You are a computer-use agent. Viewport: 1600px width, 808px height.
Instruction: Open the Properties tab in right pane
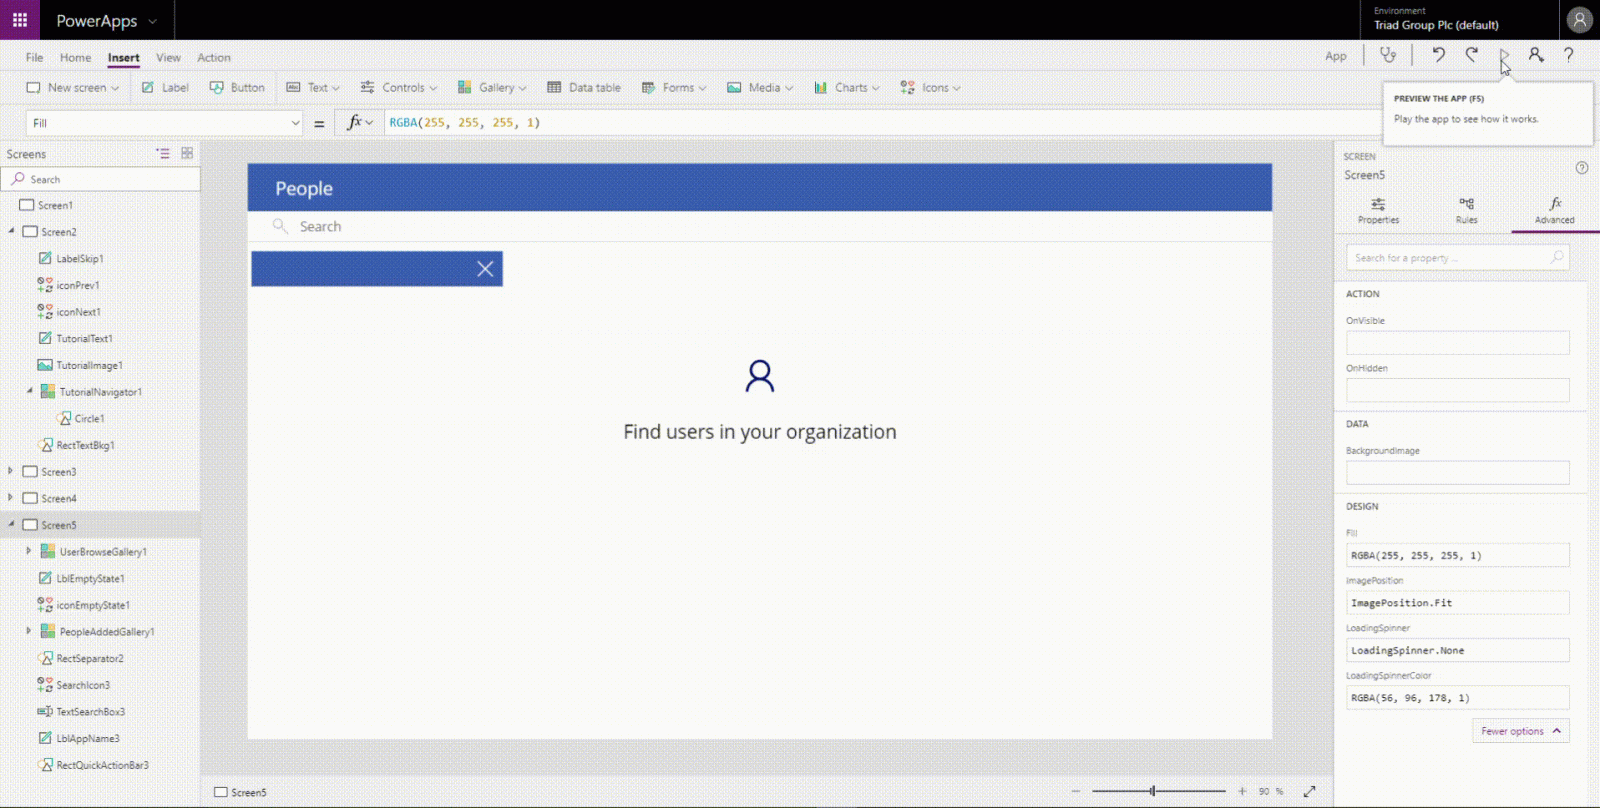[1378, 211]
